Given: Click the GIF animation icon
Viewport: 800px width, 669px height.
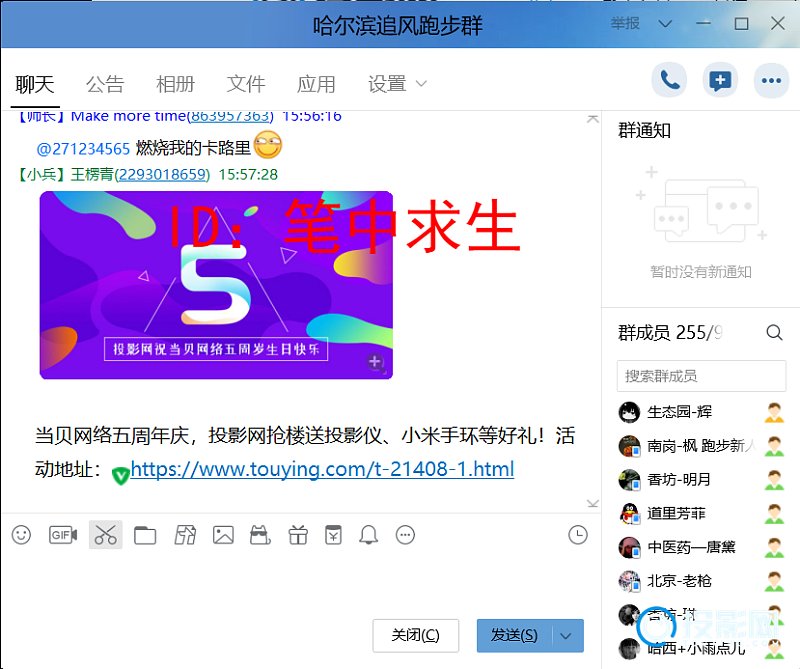Looking at the screenshot, I should point(63,535).
